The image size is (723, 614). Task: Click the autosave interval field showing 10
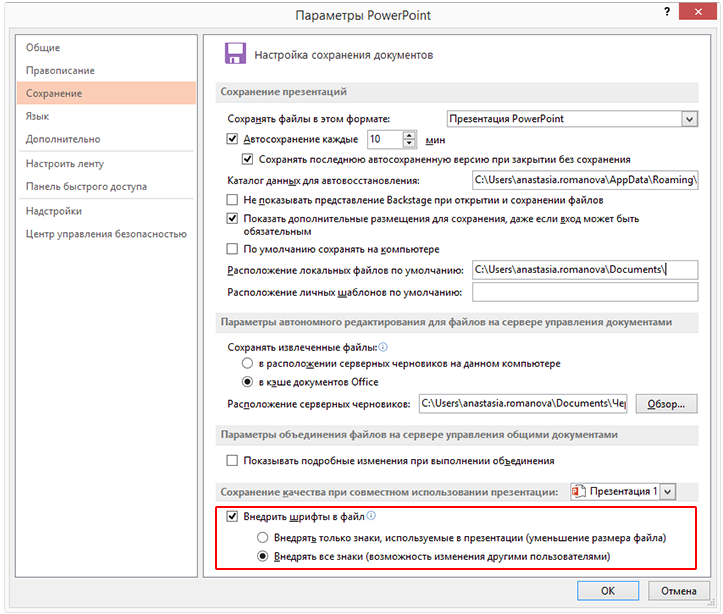click(385, 139)
